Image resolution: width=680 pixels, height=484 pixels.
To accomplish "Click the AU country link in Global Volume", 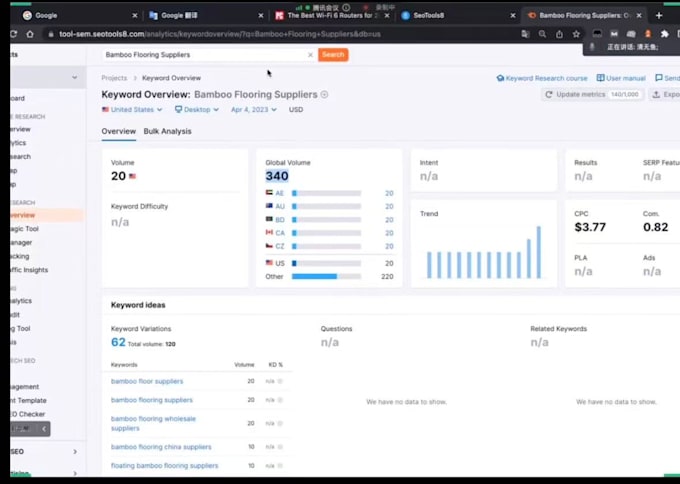I will tap(280, 206).
